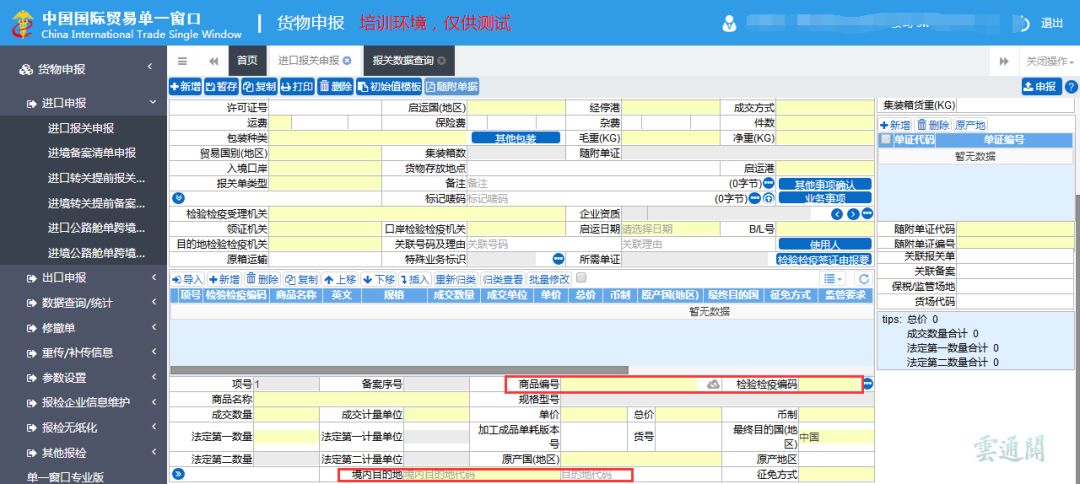
Task: Click the 检验检疫签证申报要素 button
Action: click(x=824, y=260)
